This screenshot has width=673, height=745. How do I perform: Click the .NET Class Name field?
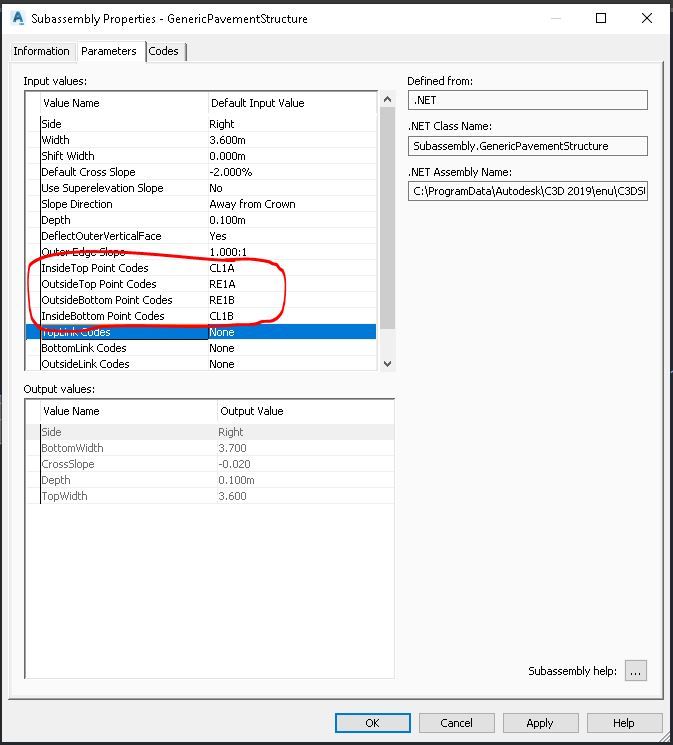coord(528,146)
